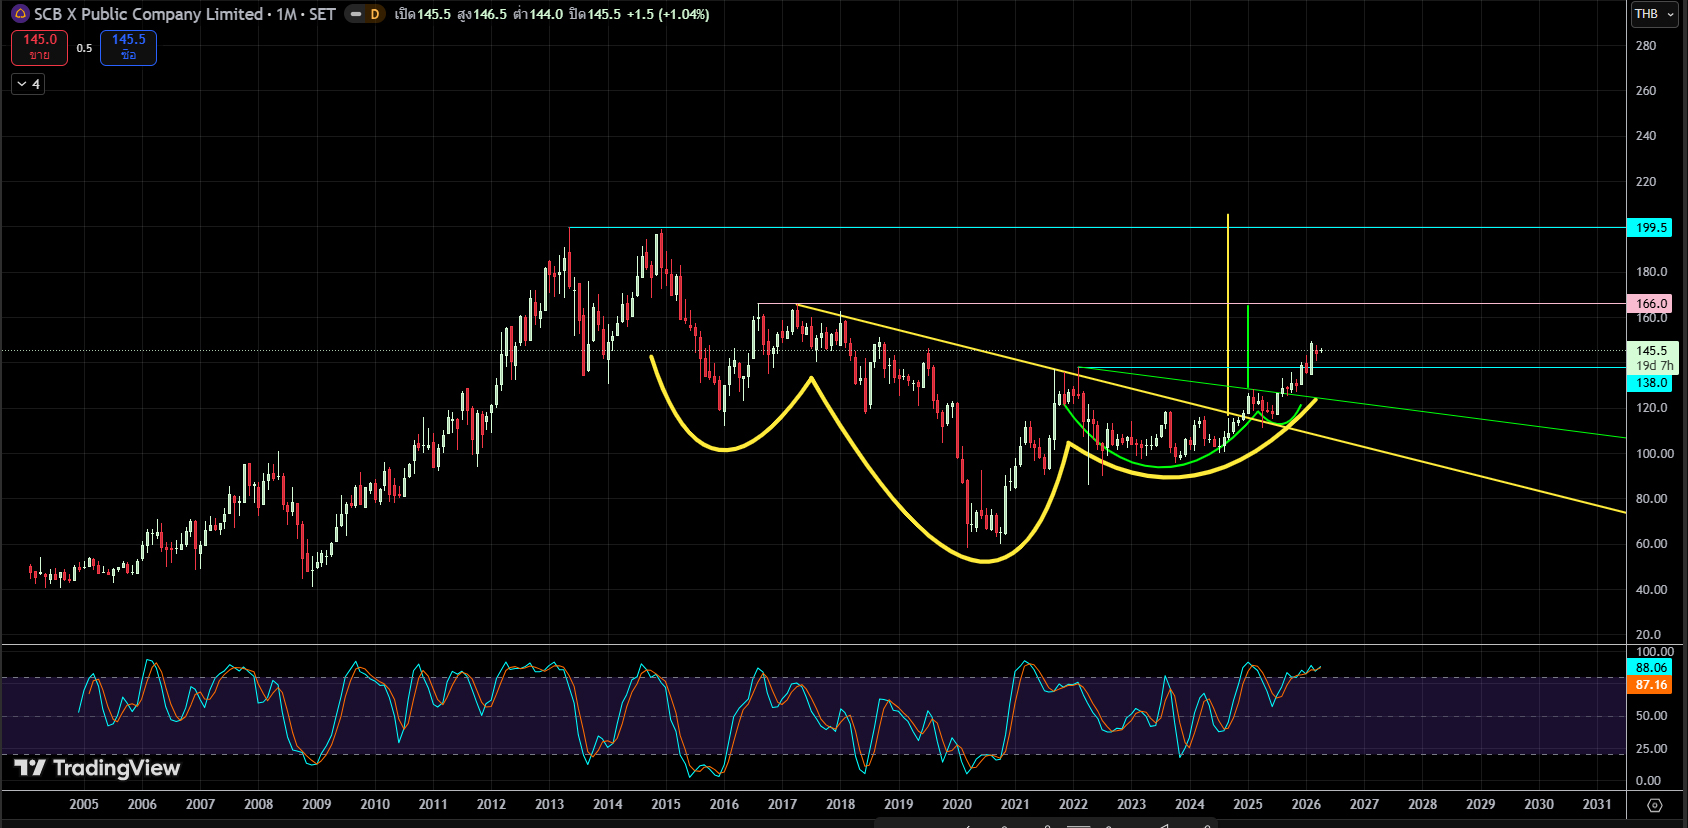
Task: Click the 20.0 level on the price axis
Action: tap(1648, 635)
